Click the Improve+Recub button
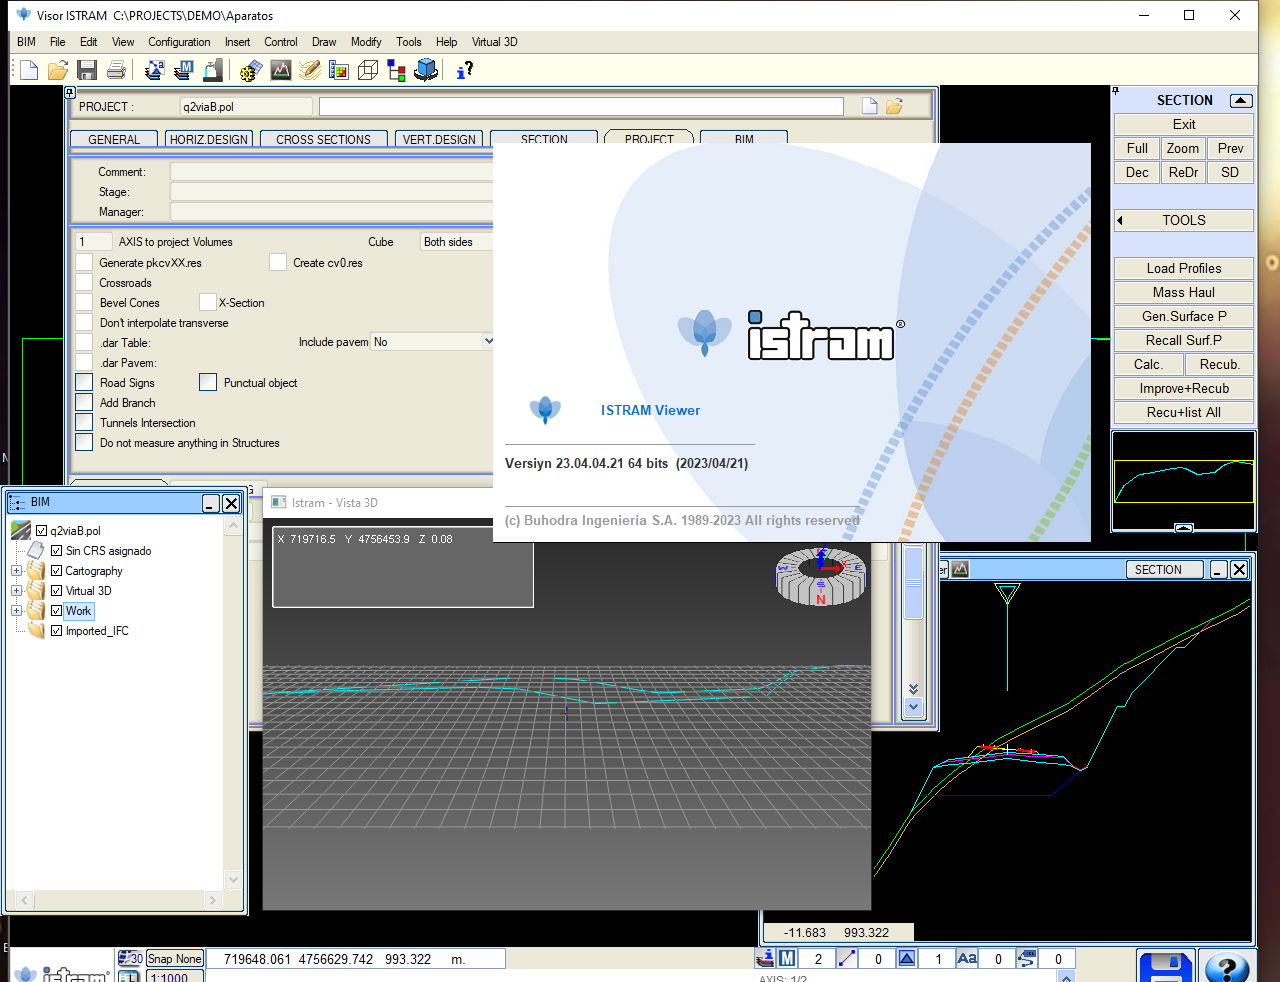Image resolution: width=1280 pixels, height=982 pixels. click(x=1184, y=388)
